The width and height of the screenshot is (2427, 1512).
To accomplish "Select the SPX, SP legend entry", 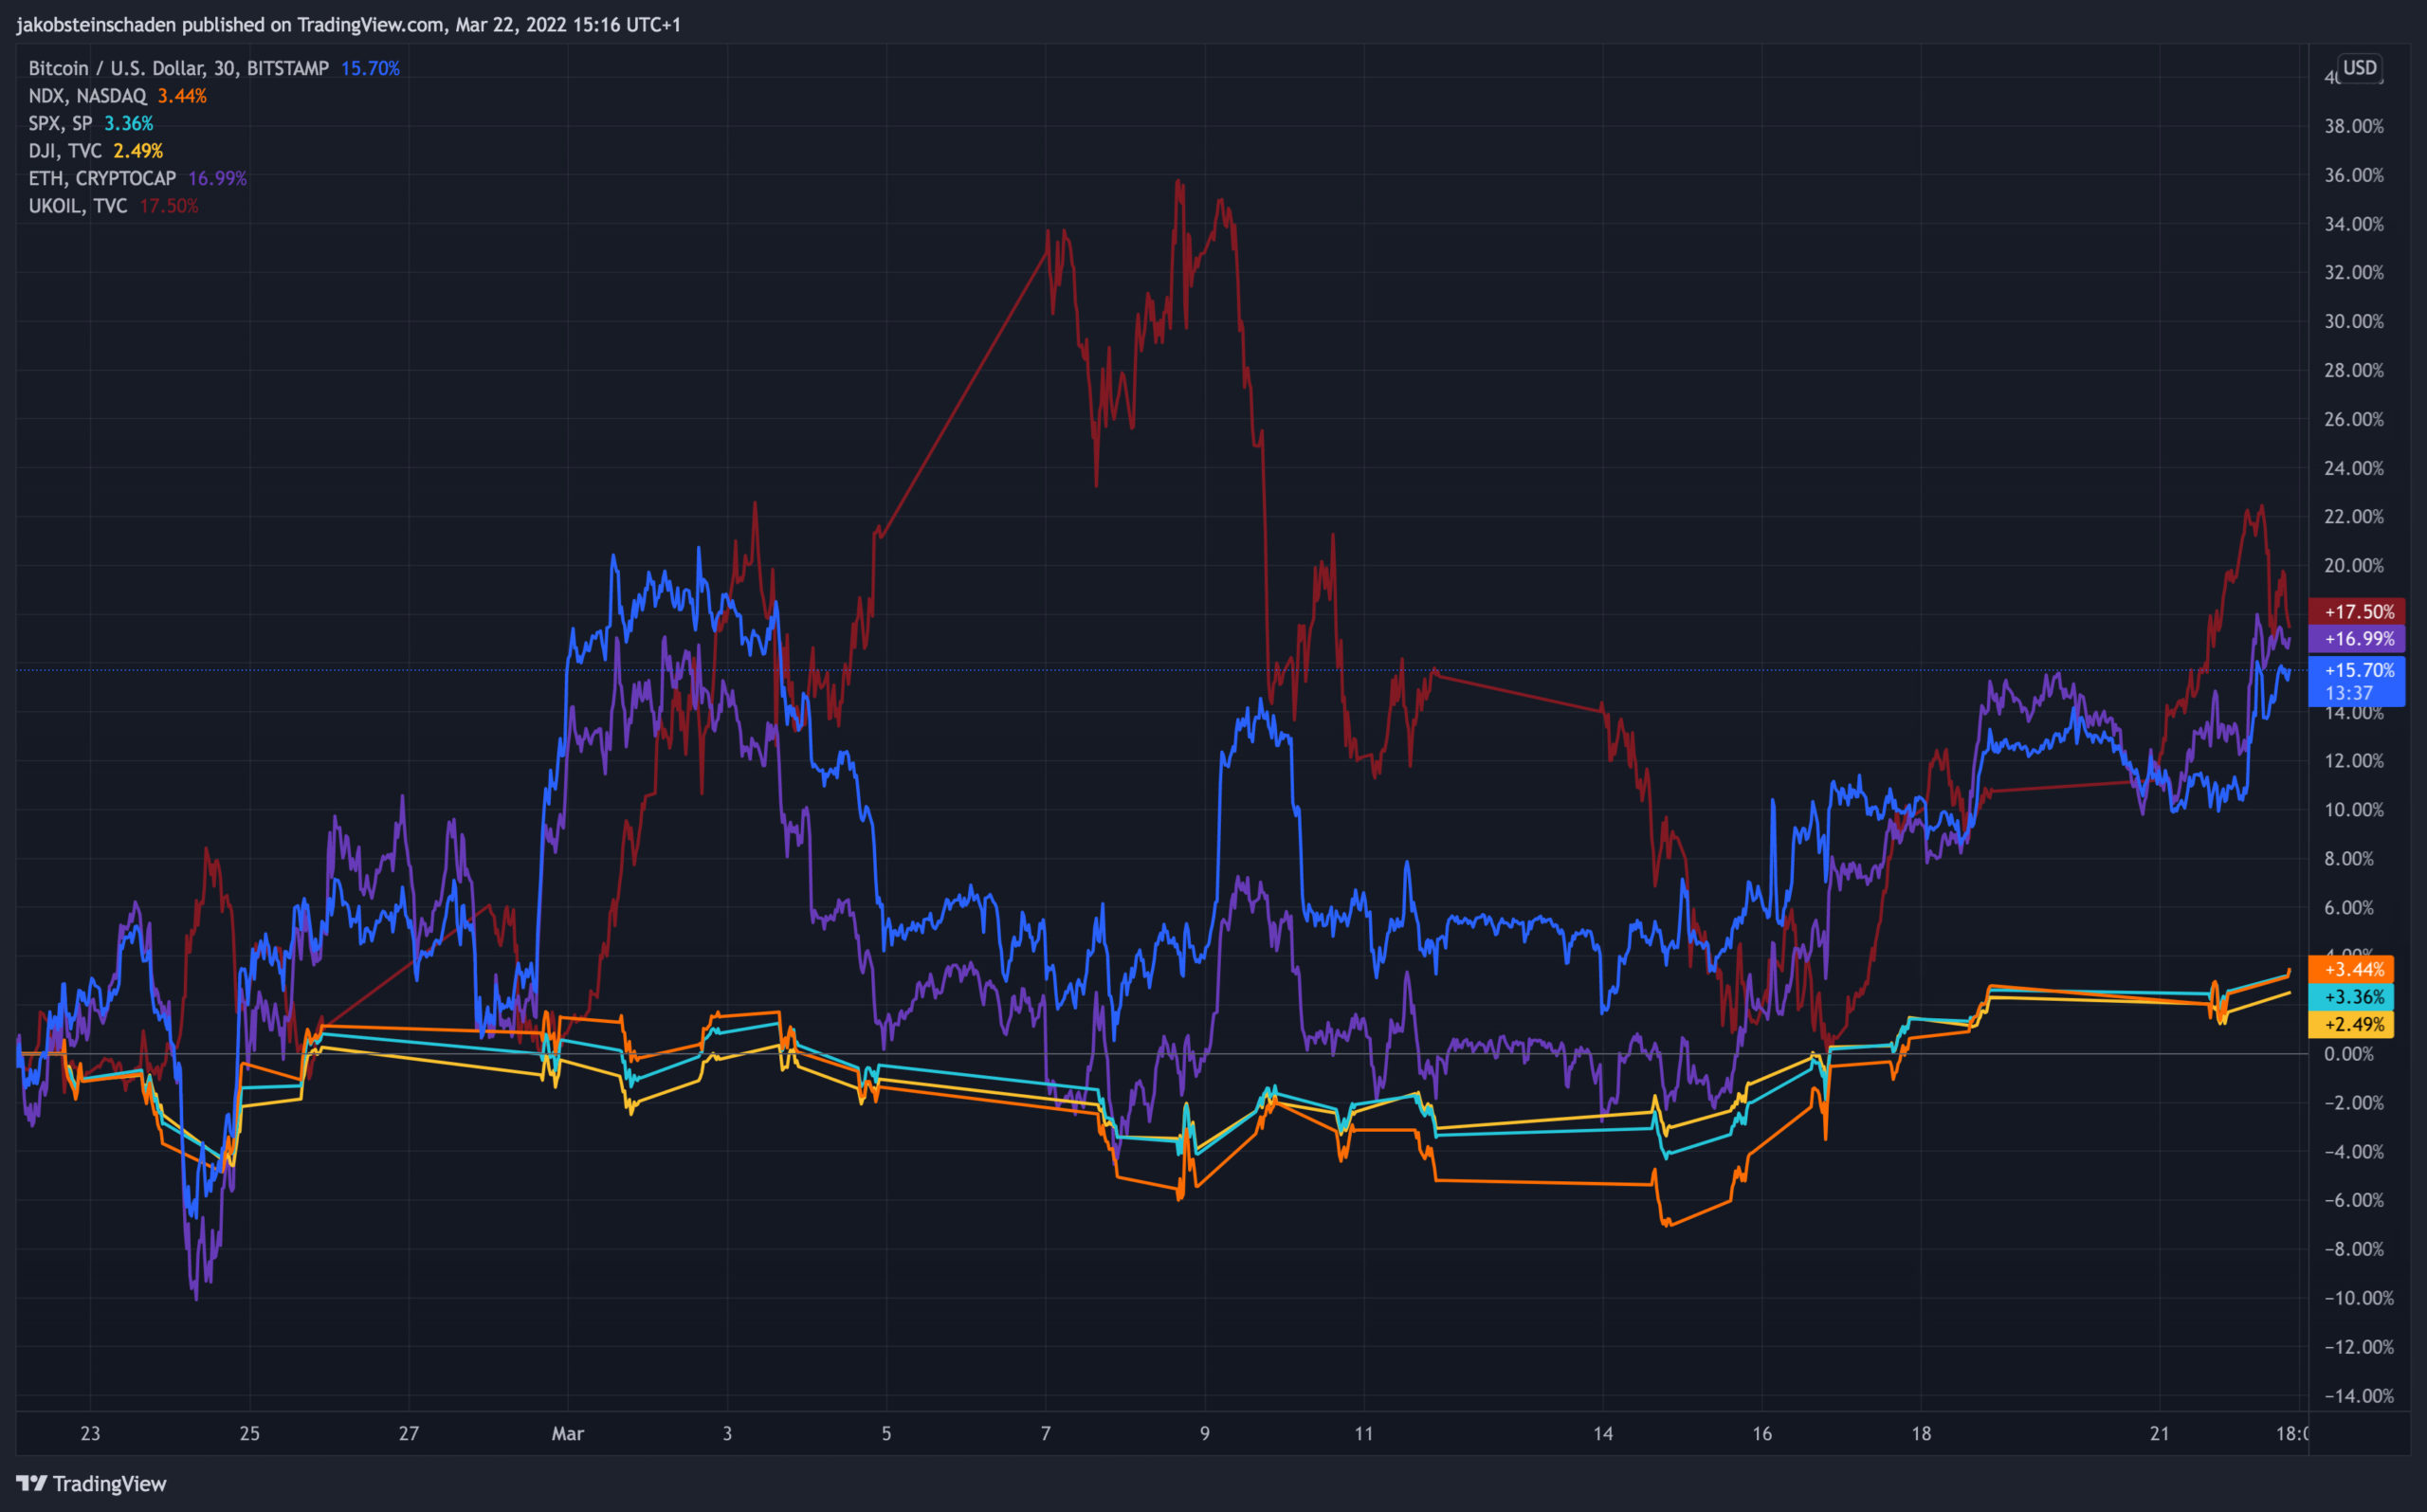I will click(x=60, y=123).
